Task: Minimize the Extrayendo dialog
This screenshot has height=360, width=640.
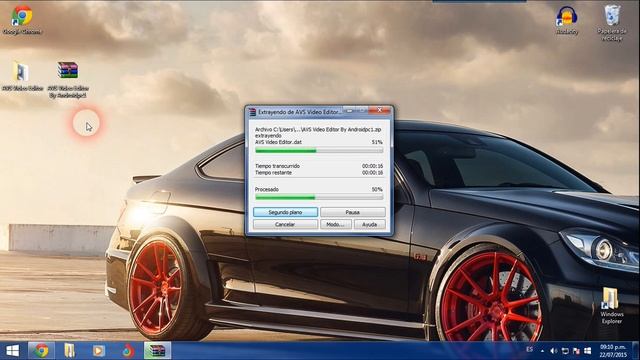Action: click(x=350, y=110)
